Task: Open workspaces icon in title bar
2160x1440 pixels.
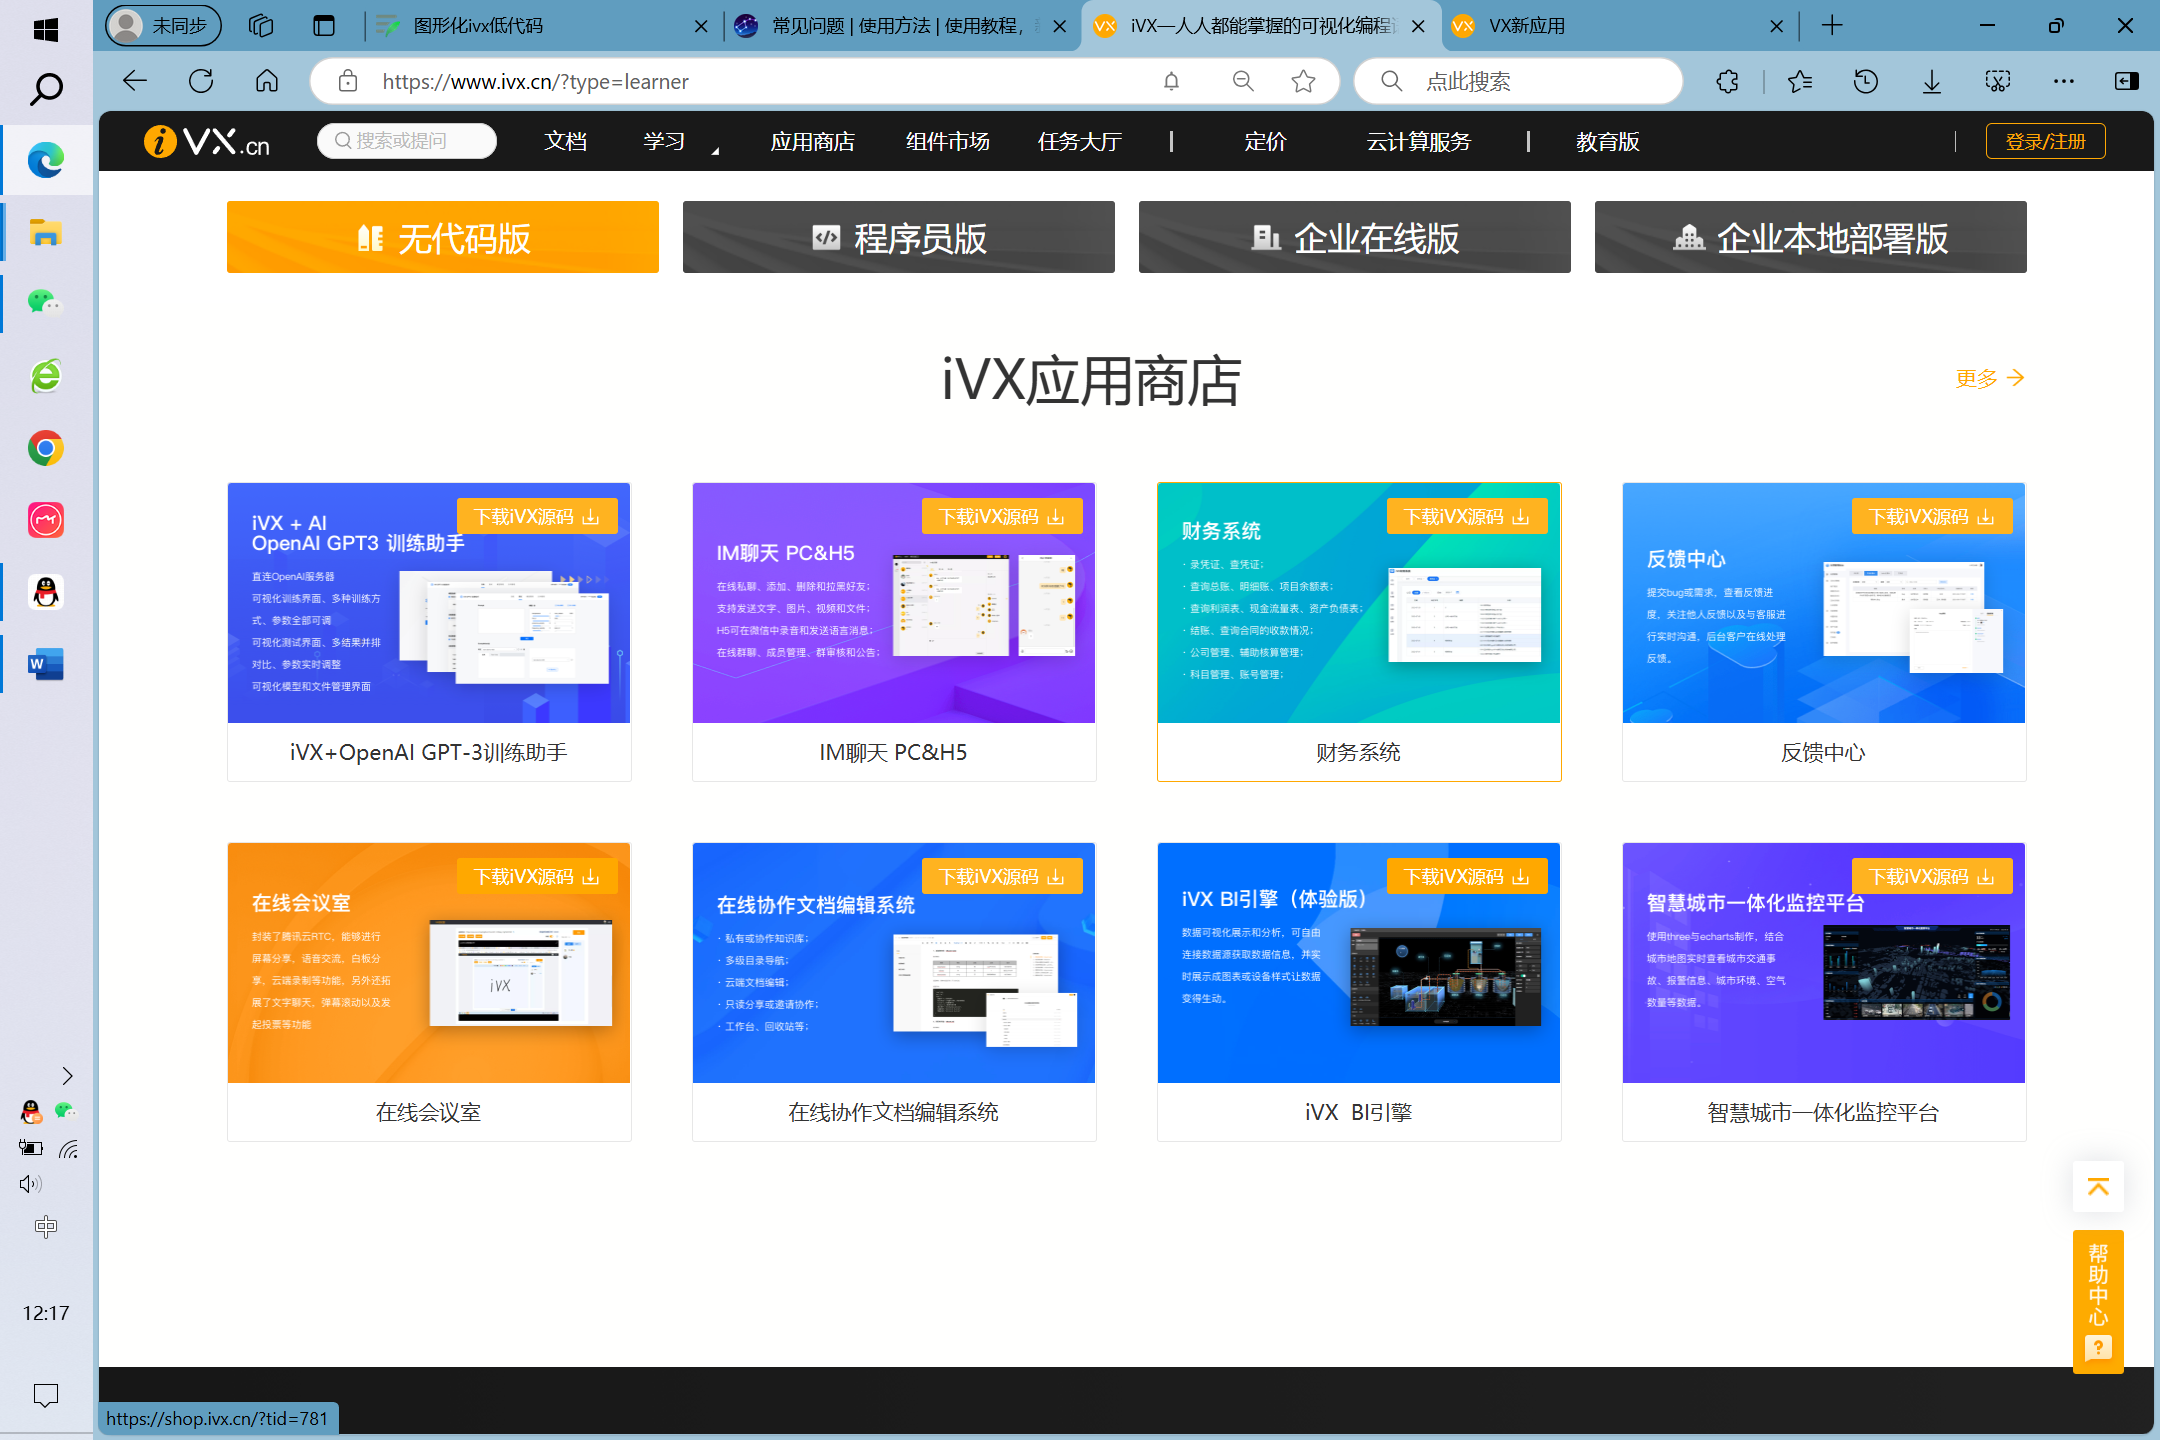Action: point(261,26)
